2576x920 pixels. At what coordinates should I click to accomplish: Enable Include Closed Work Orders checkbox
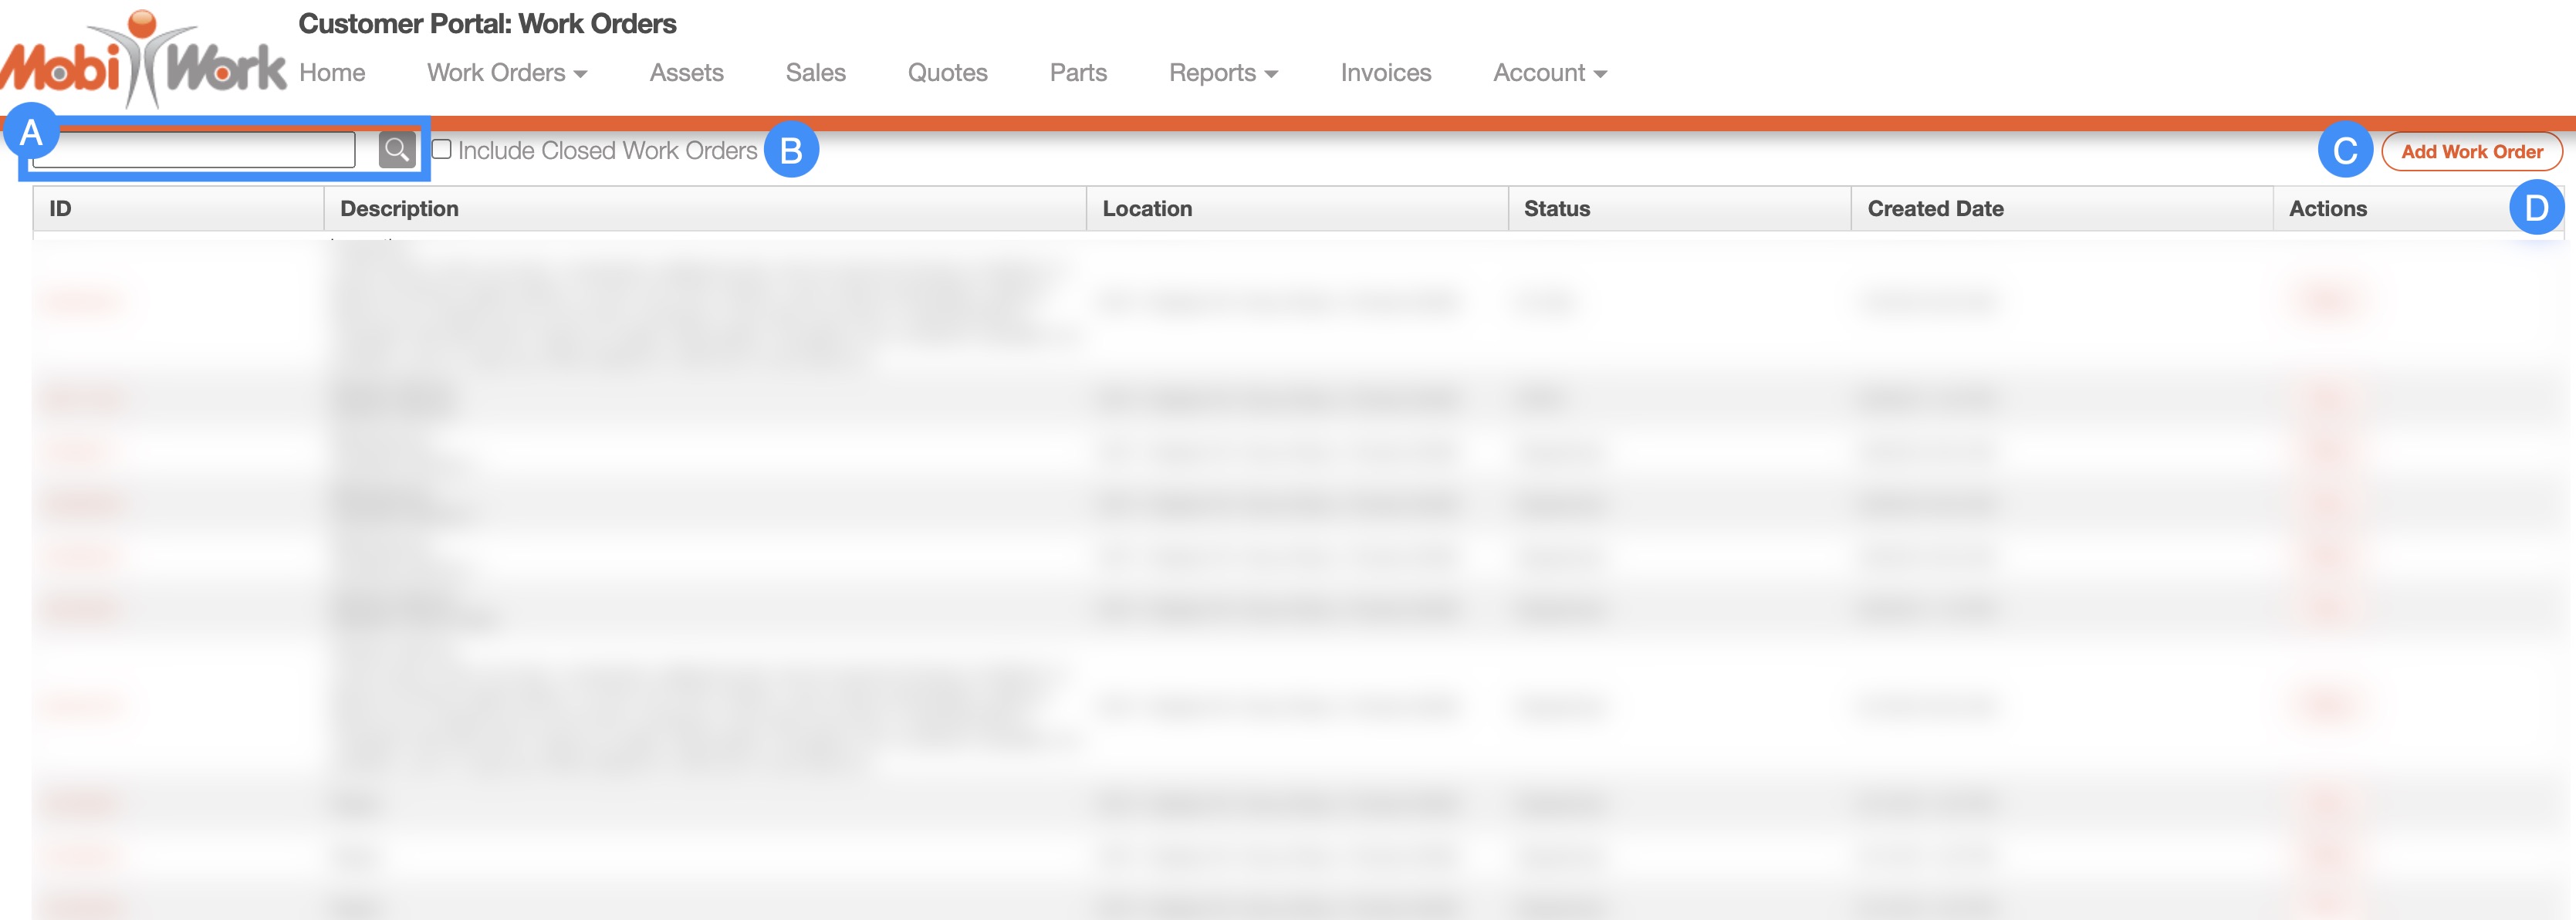tap(441, 150)
